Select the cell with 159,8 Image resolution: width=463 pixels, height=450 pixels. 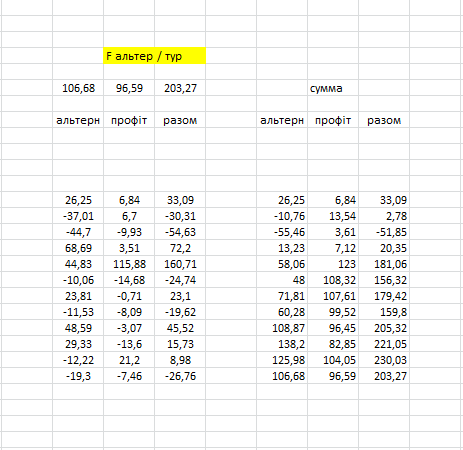(384, 312)
